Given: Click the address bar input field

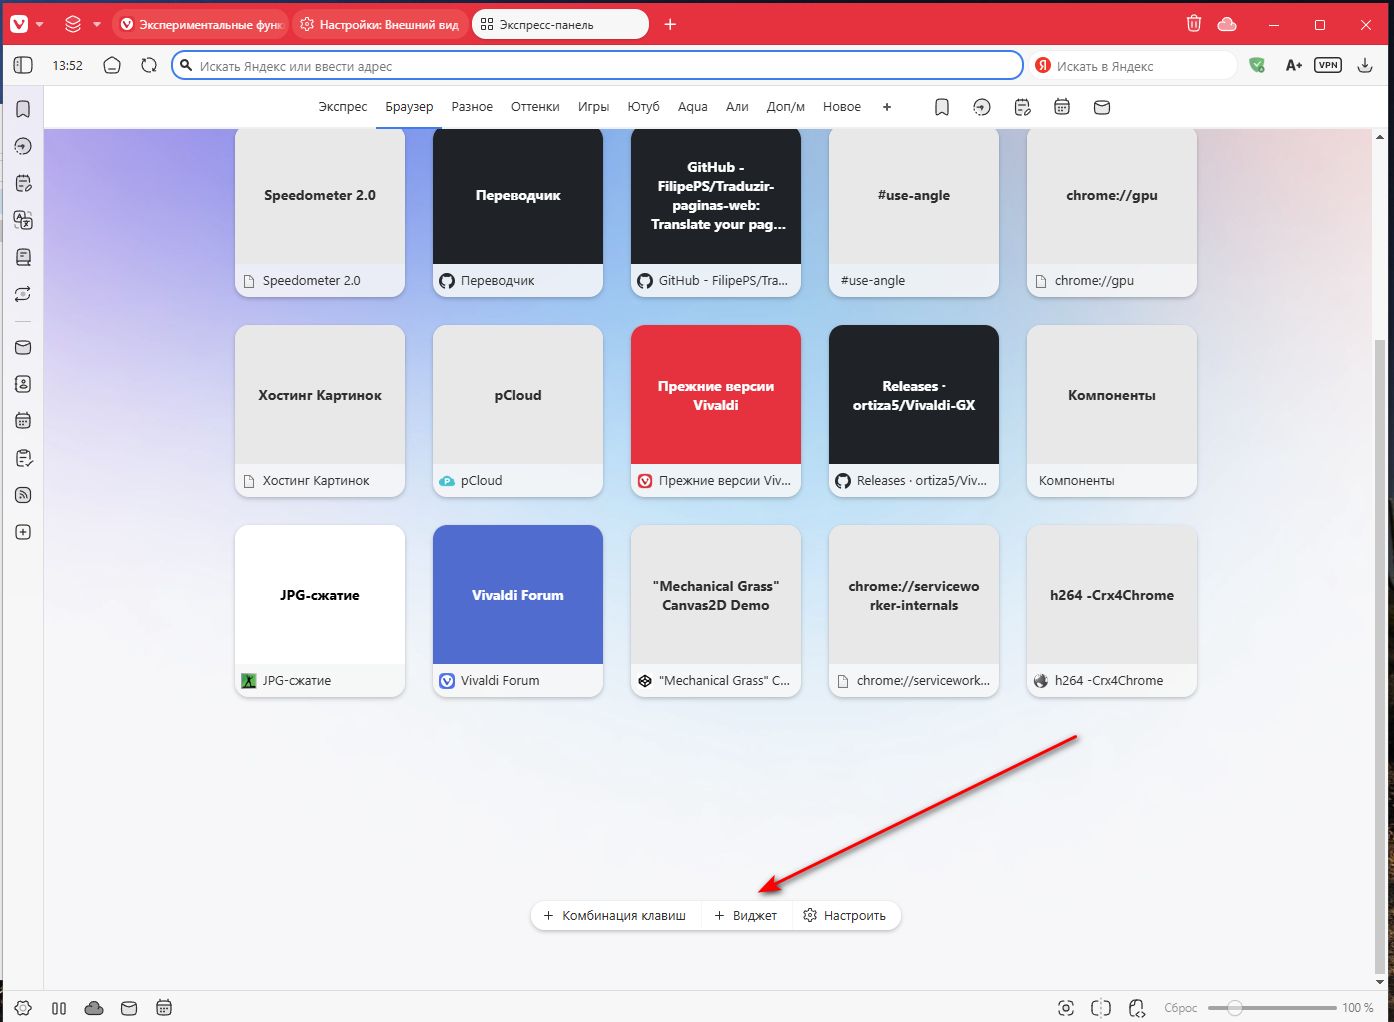Looking at the screenshot, I should (x=597, y=66).
